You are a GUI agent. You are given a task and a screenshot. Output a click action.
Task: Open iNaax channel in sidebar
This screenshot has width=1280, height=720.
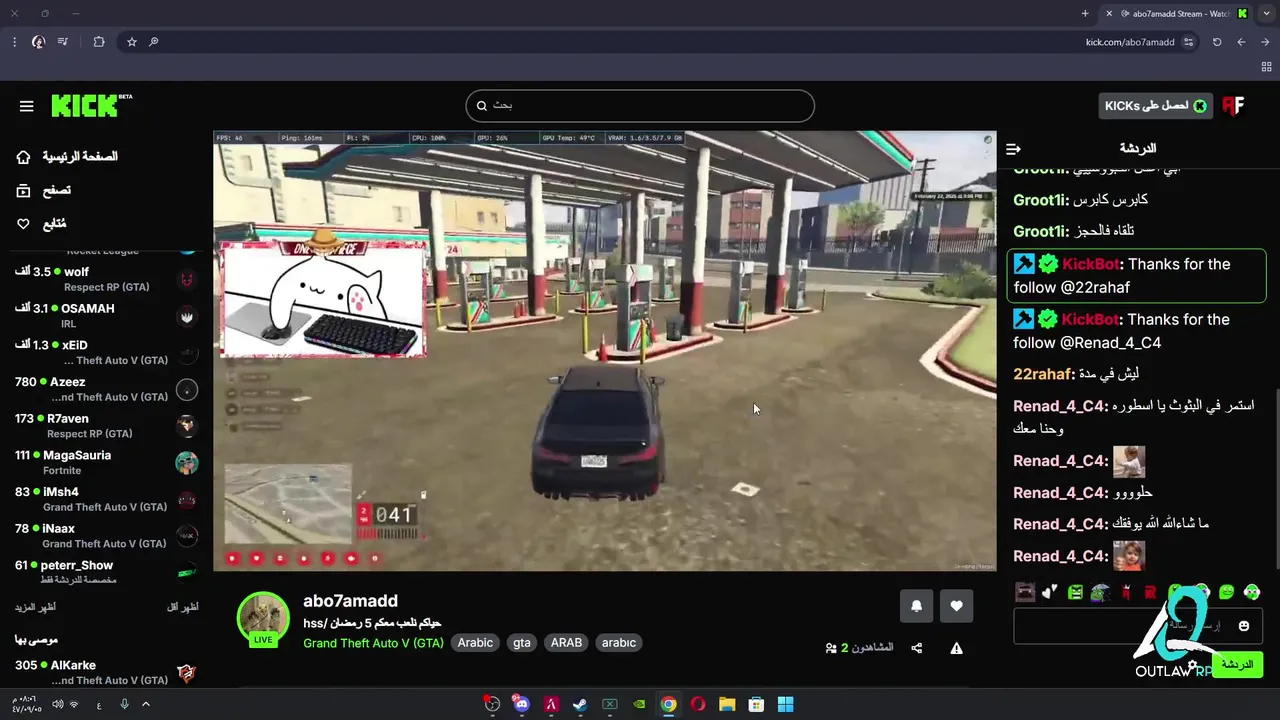point(105,536)
